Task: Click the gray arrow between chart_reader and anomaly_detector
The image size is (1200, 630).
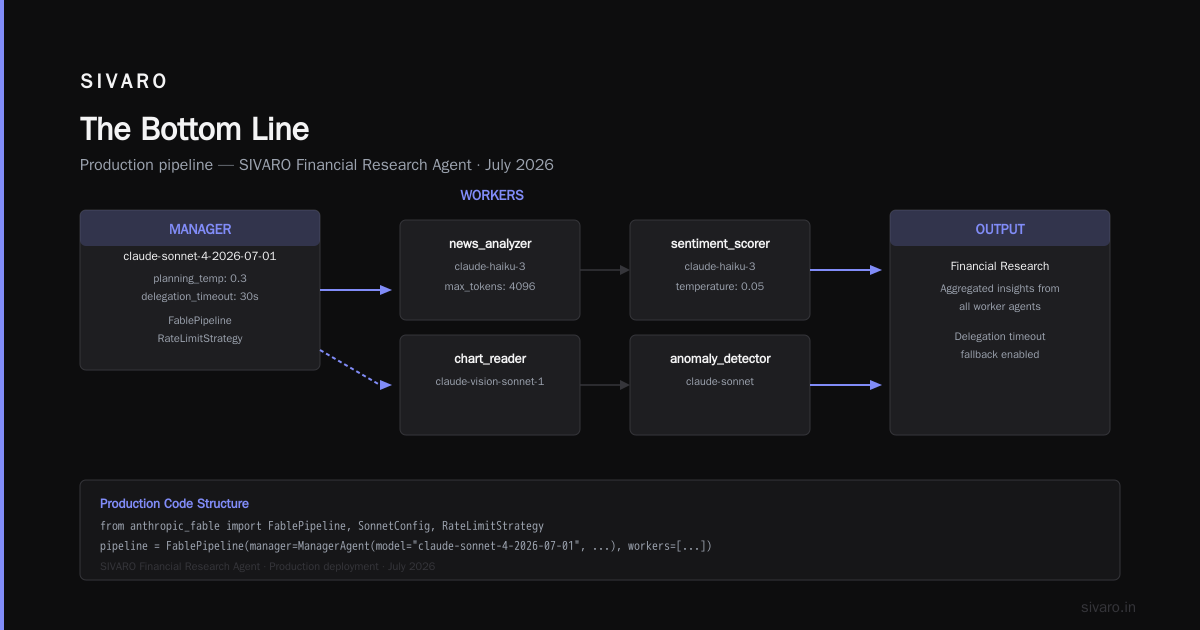Action: click(x=605, y=385)
